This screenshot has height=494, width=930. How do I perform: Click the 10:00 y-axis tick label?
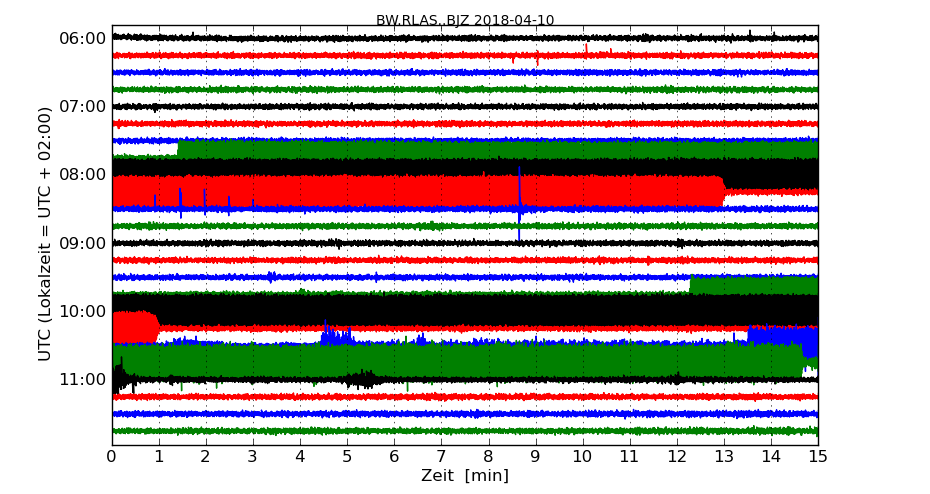[x=83, y=311]
